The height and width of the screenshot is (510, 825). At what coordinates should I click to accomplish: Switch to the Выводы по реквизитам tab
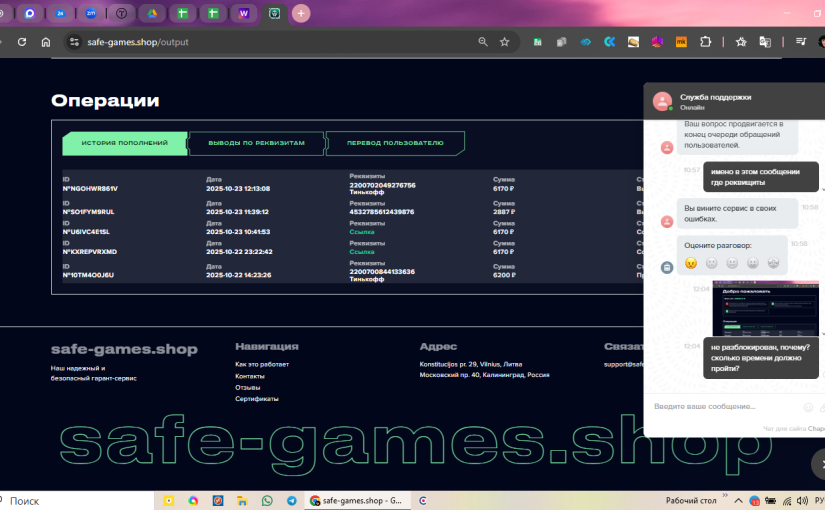pos(256,143)
